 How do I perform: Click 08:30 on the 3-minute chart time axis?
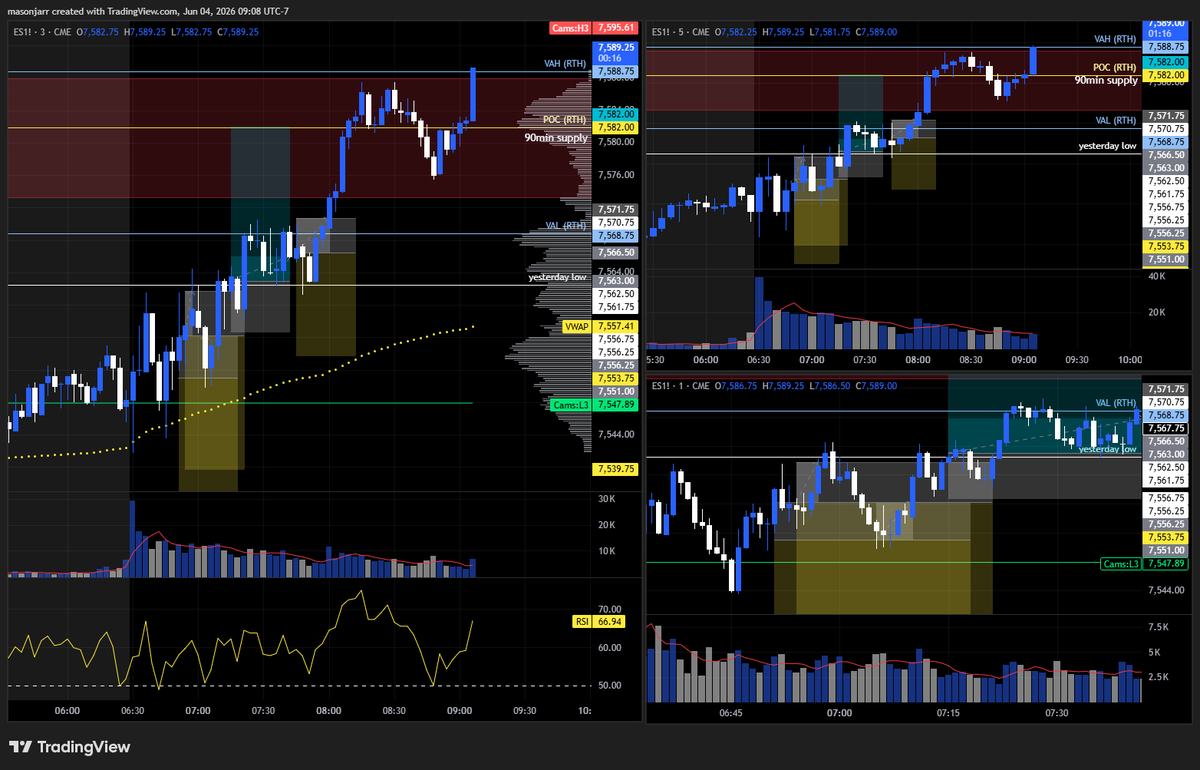pos(394,711)
